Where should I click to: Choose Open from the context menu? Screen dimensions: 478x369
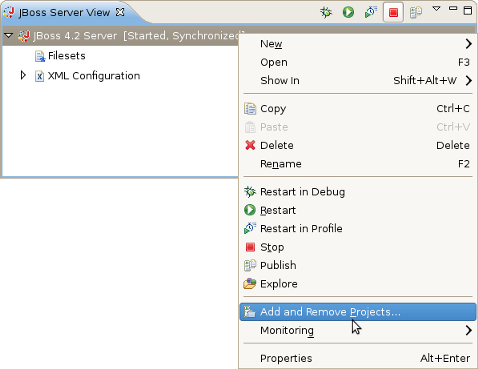click(x=358, y=62)
